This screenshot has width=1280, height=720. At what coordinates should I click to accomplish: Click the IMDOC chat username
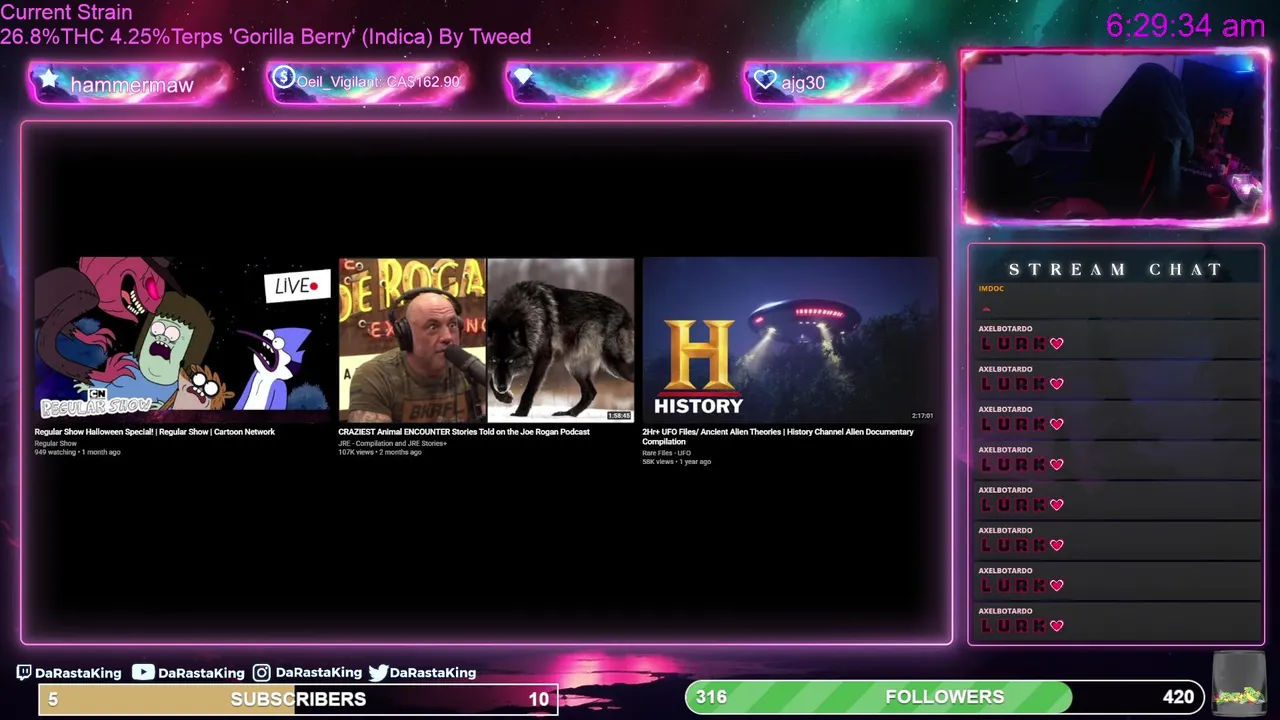[991, 288]
